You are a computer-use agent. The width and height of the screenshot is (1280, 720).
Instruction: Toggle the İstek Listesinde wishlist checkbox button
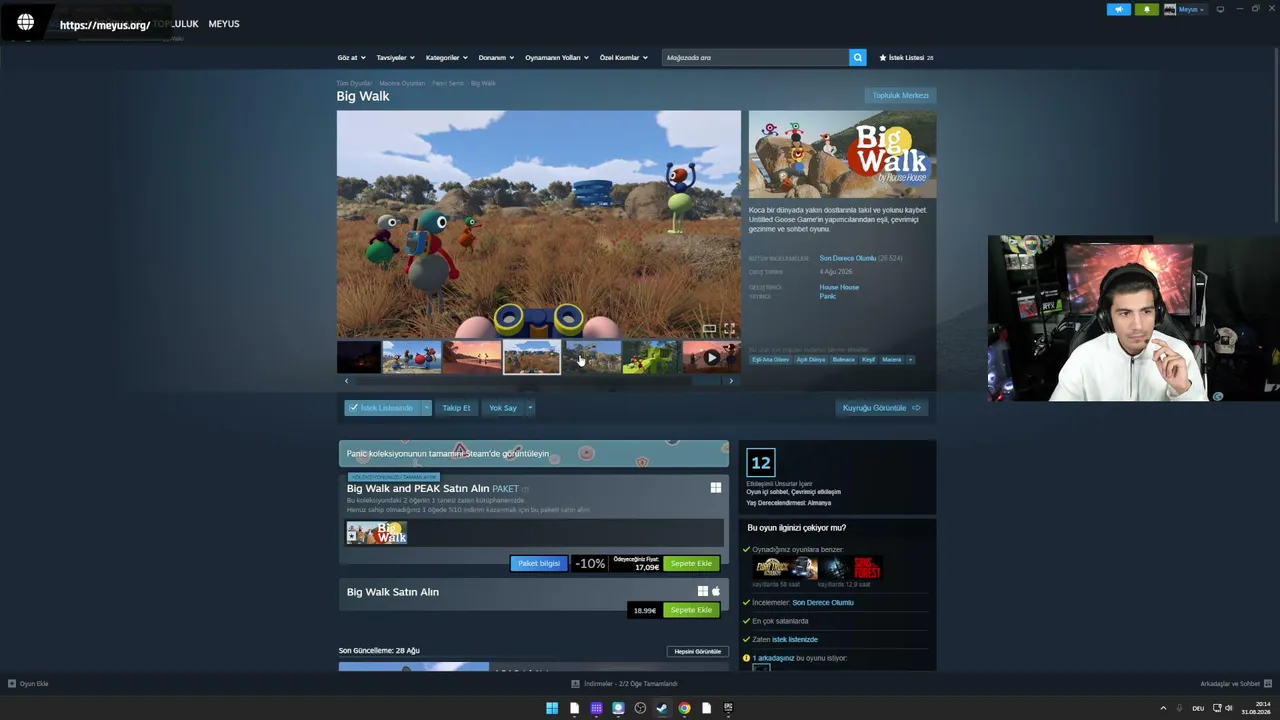(x=382, y=408)
